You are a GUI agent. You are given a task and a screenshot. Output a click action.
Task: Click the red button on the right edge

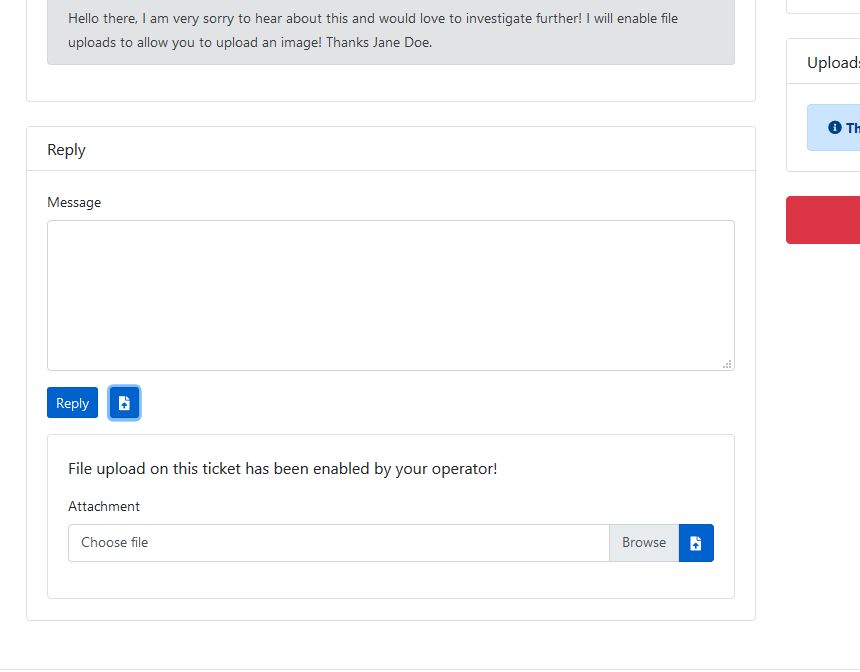(x=824, y=220)
